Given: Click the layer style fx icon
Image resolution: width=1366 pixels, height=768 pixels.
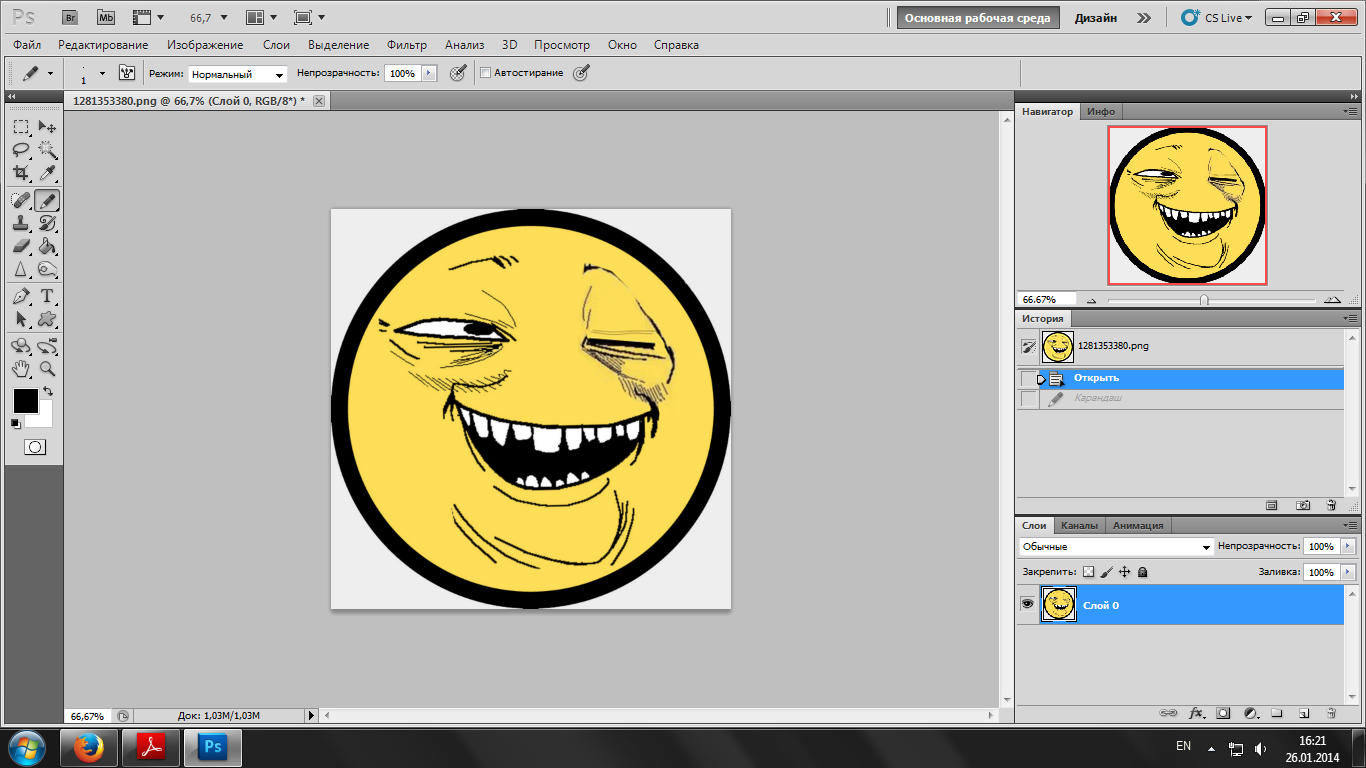Looking at the screenshot, I should pyautogui.click(x=1196, y=714).
